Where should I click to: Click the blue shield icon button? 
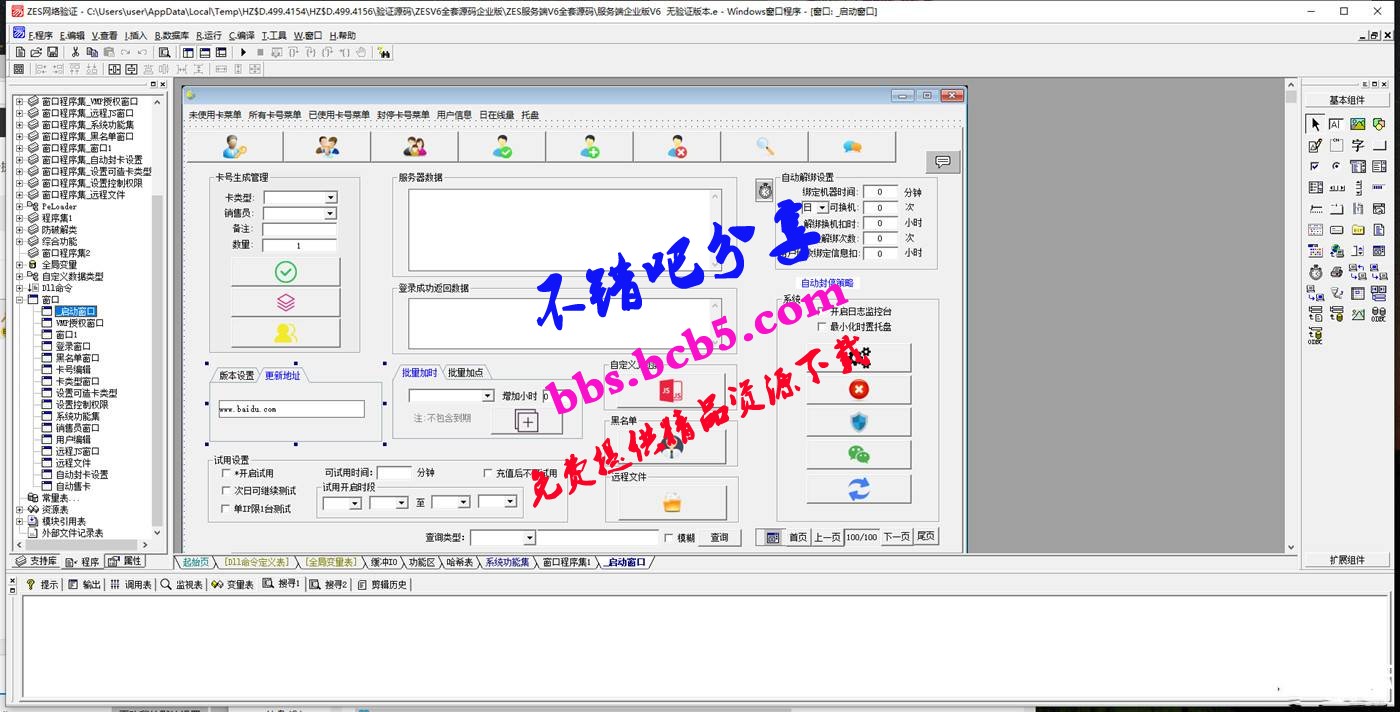pyautogui.click(x=858, y=422)
